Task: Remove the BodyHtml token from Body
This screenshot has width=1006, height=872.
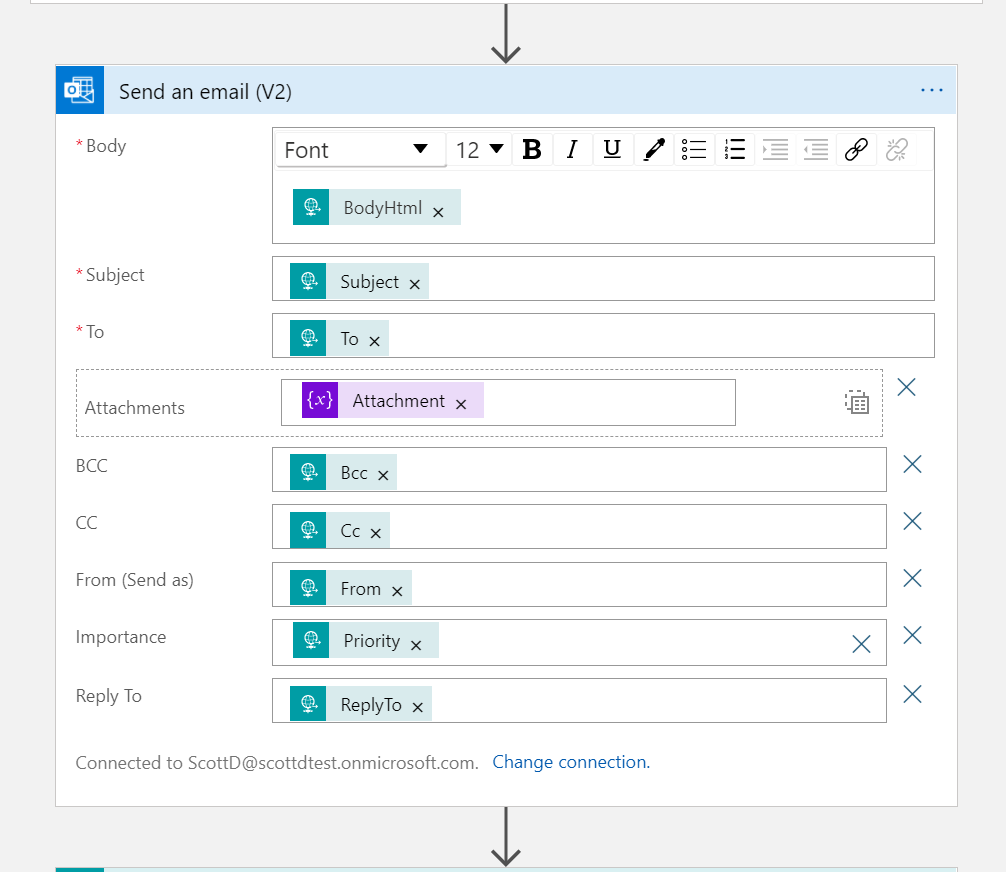Action: coord(438,212)
